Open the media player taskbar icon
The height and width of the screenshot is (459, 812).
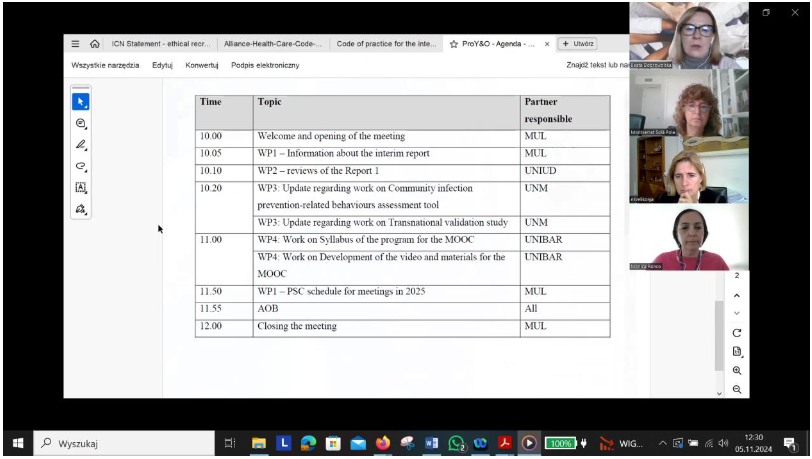click(x=529, y=443)
